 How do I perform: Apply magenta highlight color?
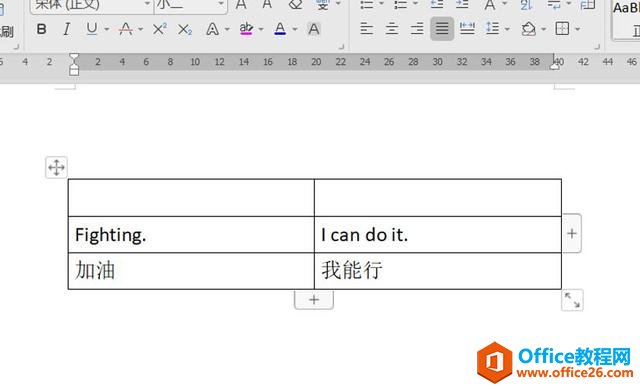click(x=246, y=29)
